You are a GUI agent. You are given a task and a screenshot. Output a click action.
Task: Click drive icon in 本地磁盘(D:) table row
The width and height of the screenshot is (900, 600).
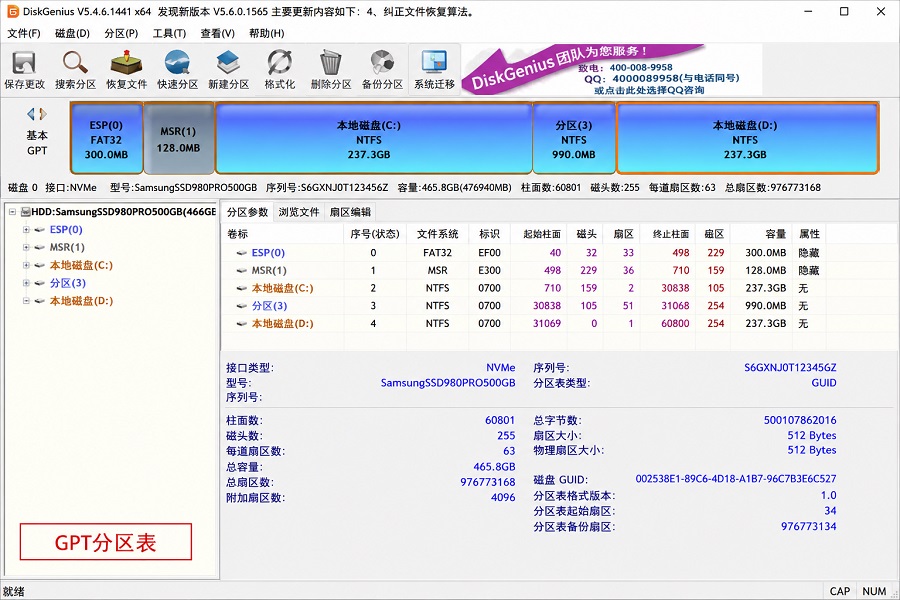tap(242, 324)
